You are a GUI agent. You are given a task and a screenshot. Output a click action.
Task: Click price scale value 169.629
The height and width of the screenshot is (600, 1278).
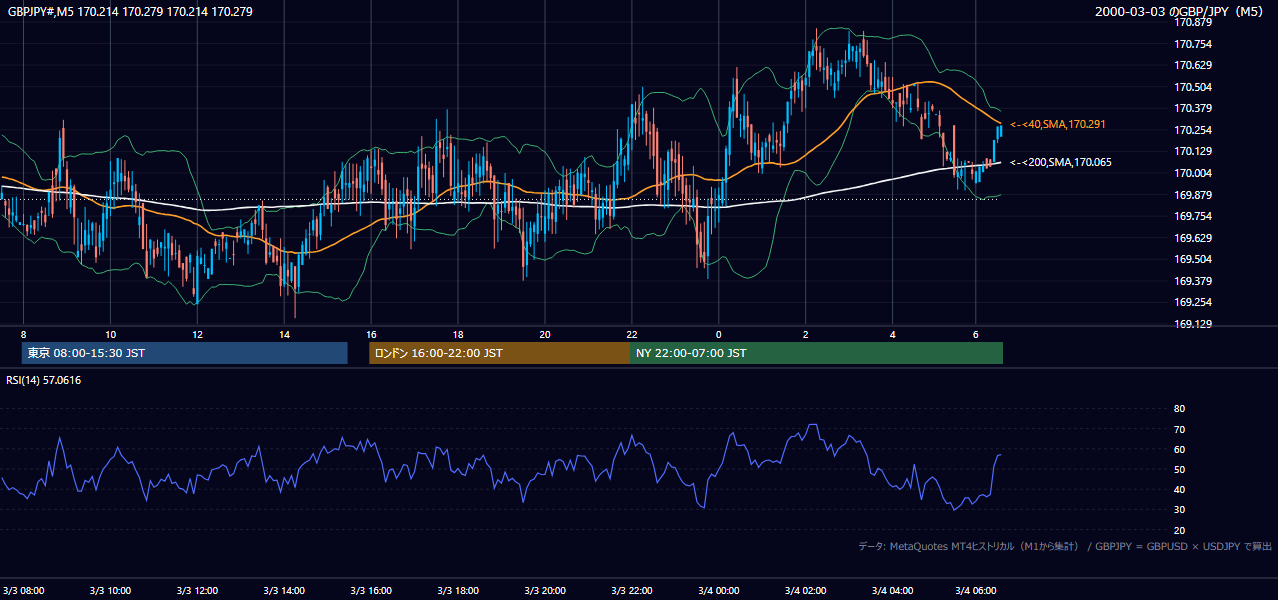[x=1194, y=238]
